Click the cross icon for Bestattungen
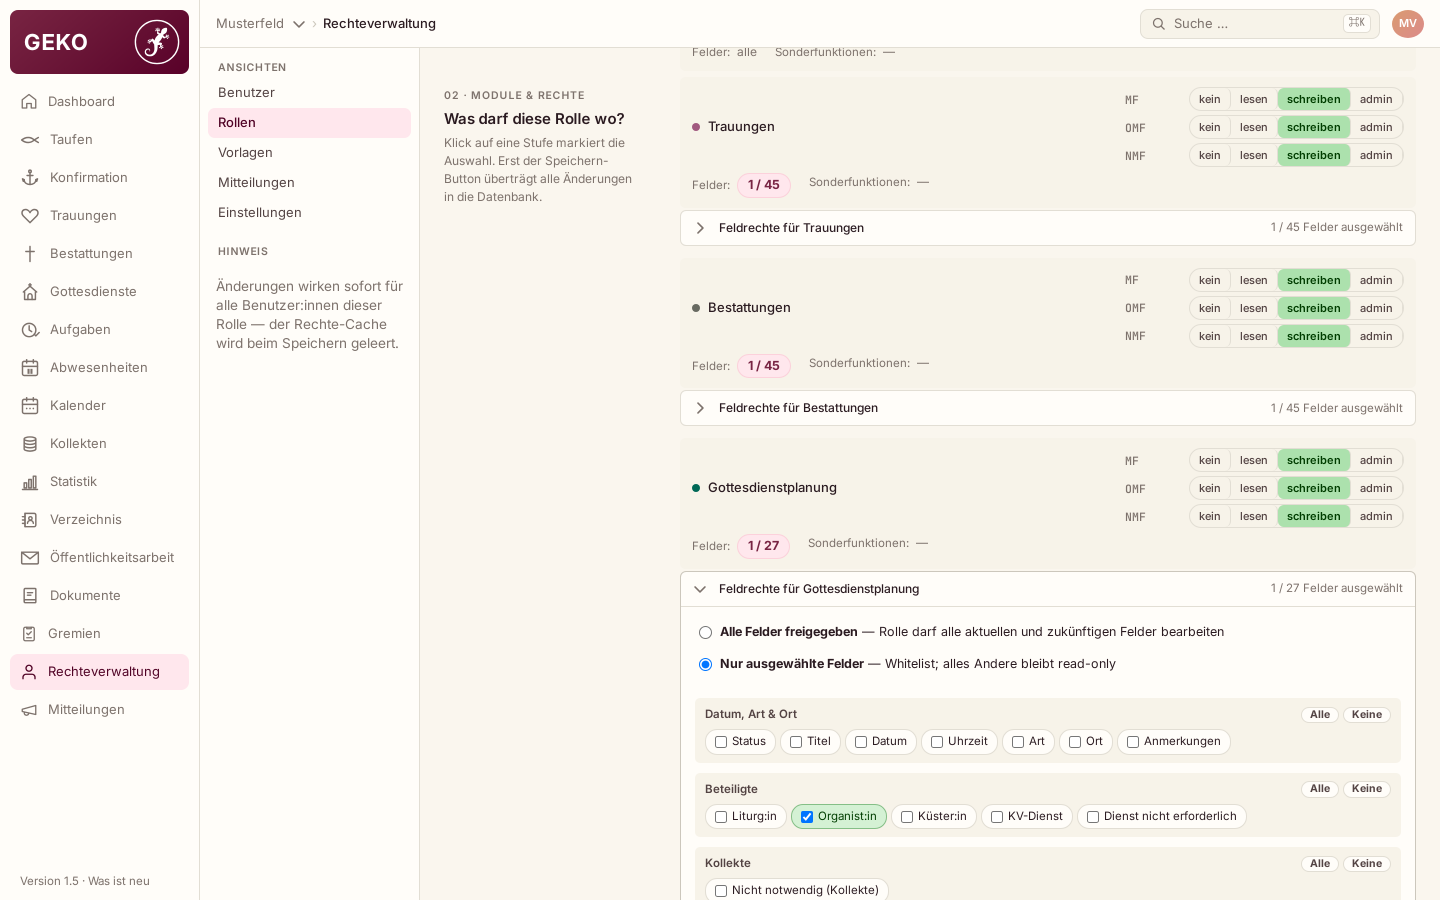Image resolution: width=1440 pixels, height=900 pixels. tap(30, 254)
